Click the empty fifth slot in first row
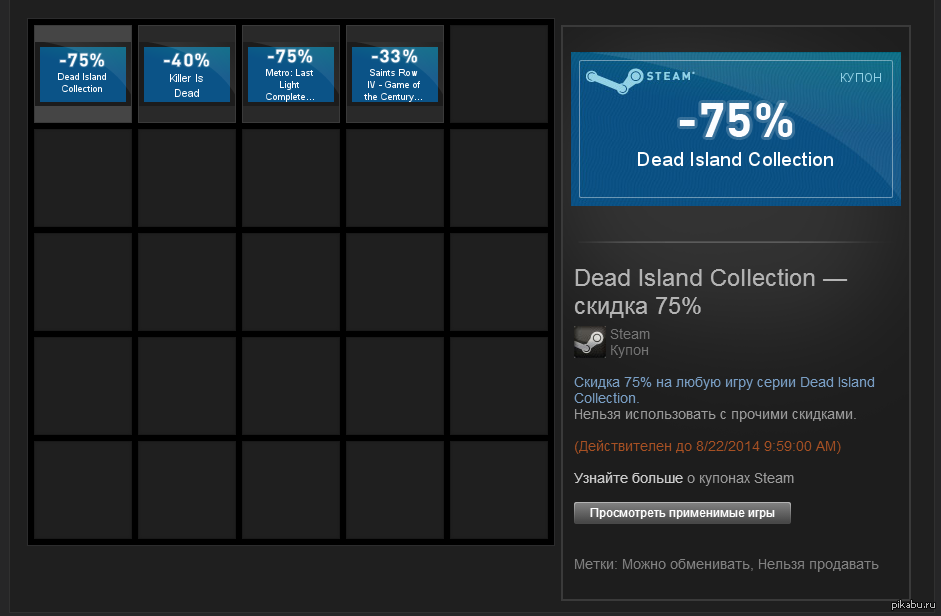The width and height of the screenshot is (941, 616). pos(499,74)
